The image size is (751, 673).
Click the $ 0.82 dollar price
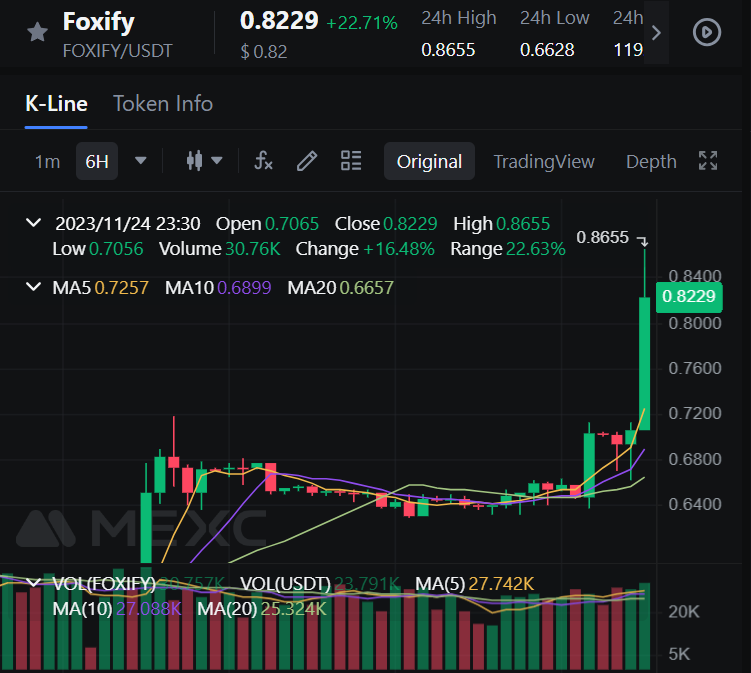click(264, 52)
